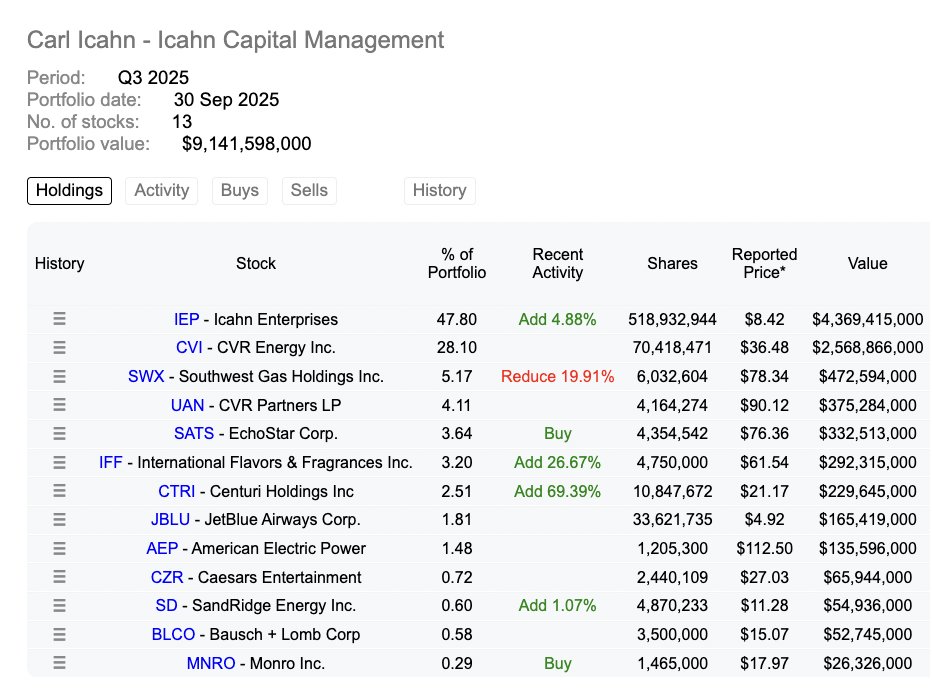Switch to the Sells tab

click(x=309, y=190)
